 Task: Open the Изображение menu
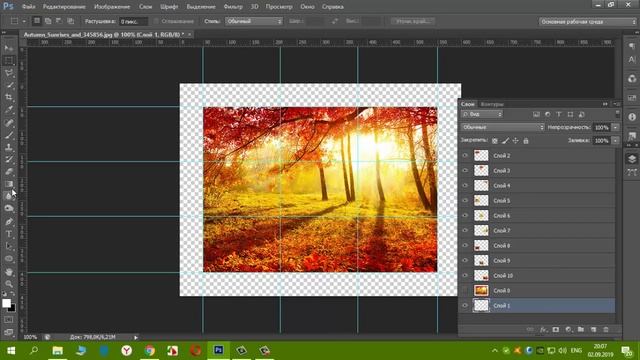[112, 7]
